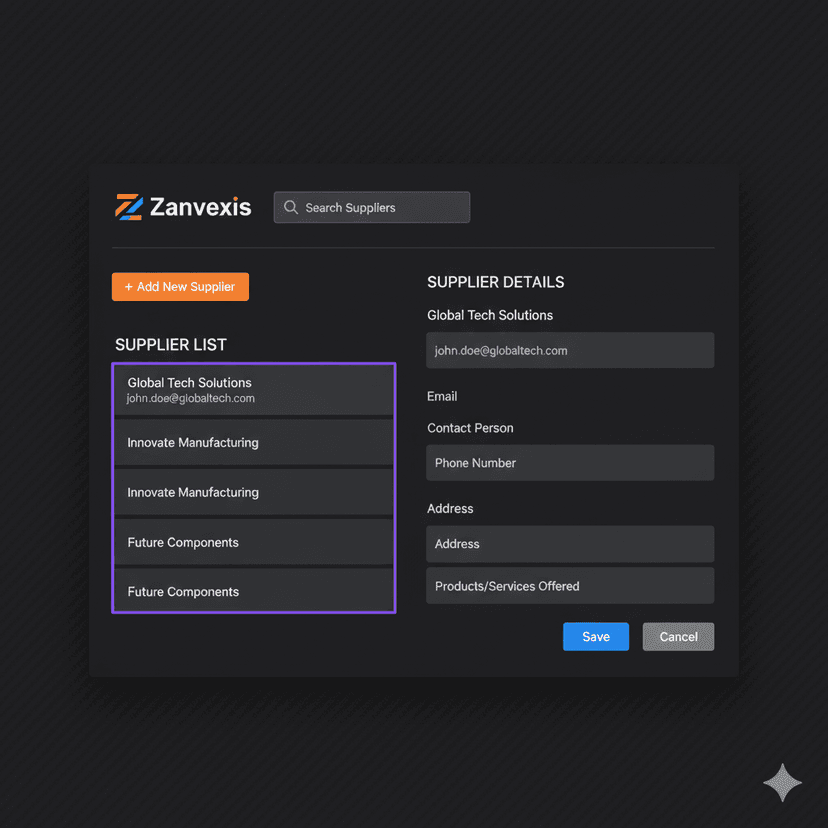The image size is (828, 828).
Task: Save the supplier details
Action: pyautogui.click(x=596, y=637)
